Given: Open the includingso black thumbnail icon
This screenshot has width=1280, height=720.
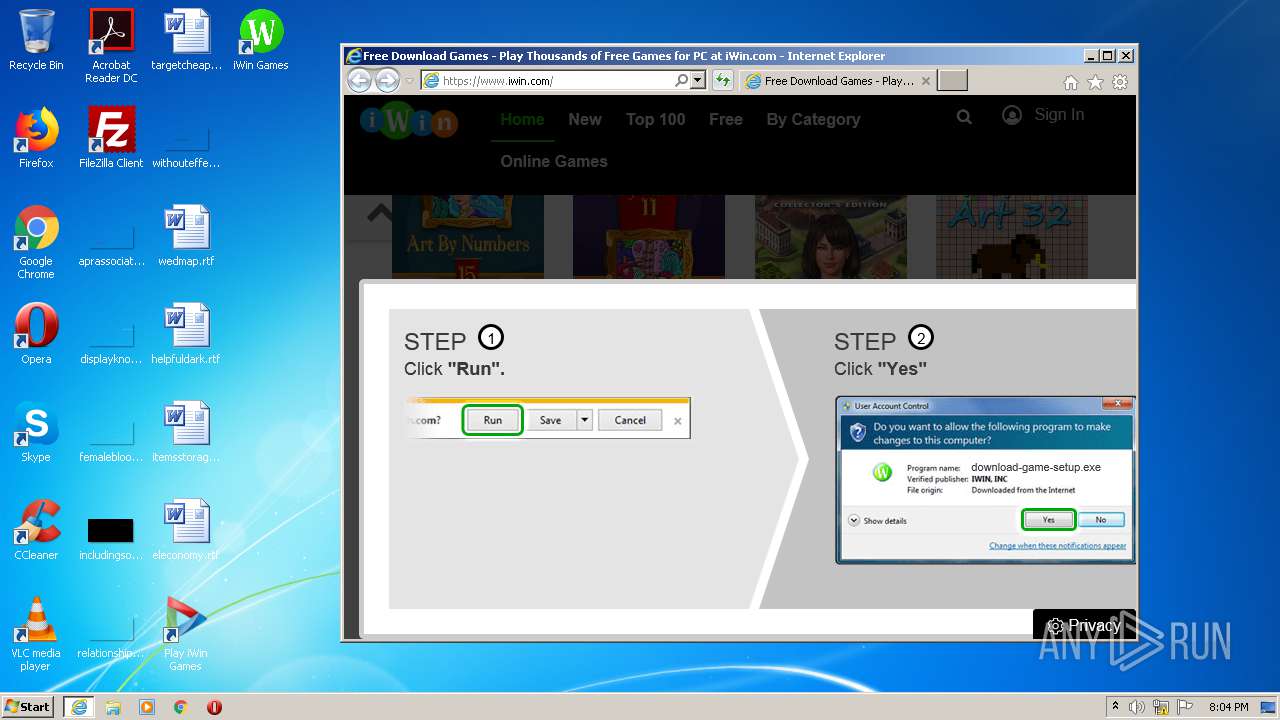Looking at the screenshot, I should click(111, 538).
